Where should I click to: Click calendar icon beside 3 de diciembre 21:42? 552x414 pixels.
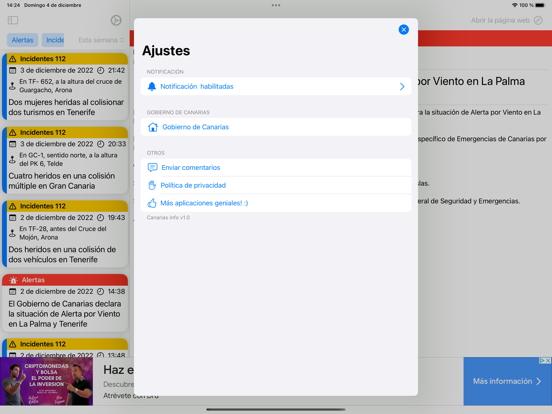pos(13,70)
